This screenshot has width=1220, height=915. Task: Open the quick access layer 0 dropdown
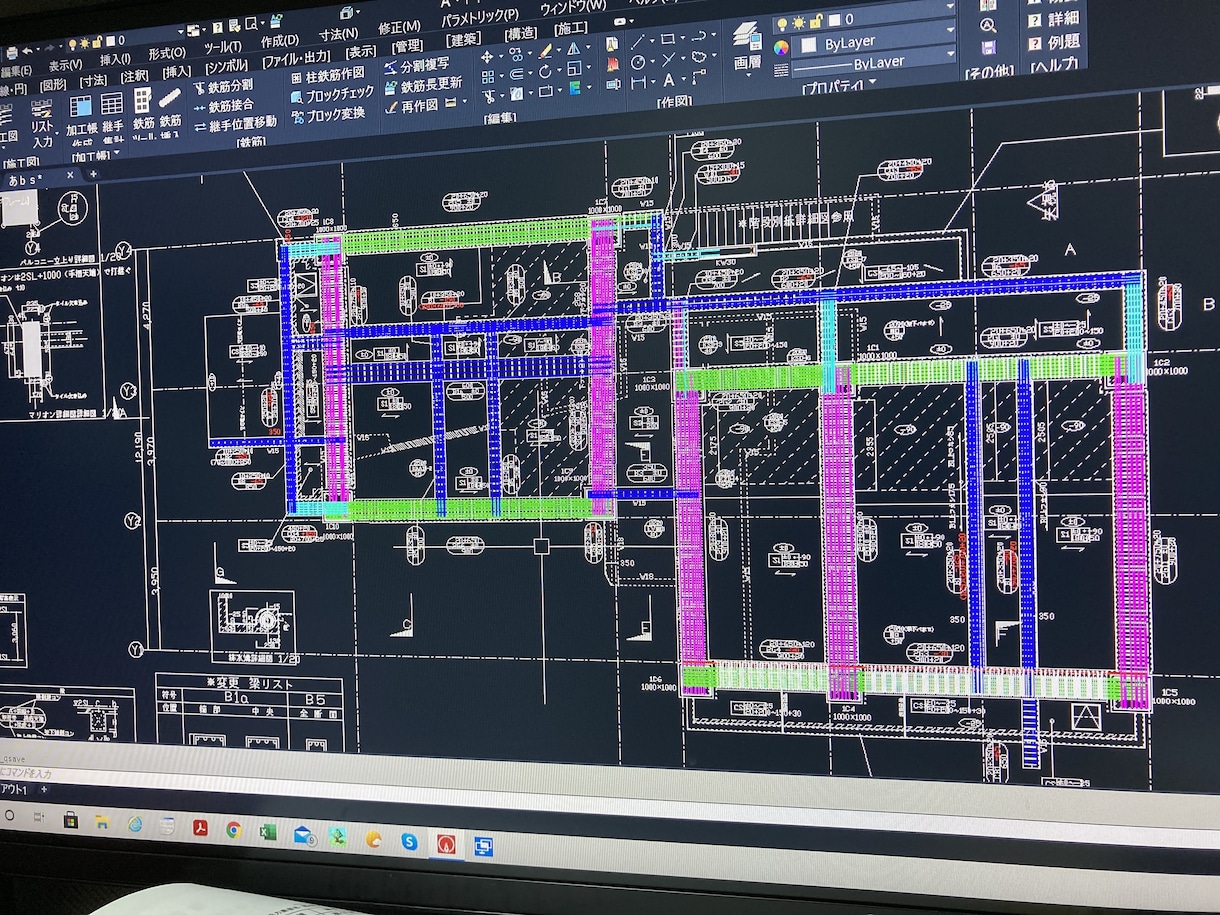click(x=181, y=31)
